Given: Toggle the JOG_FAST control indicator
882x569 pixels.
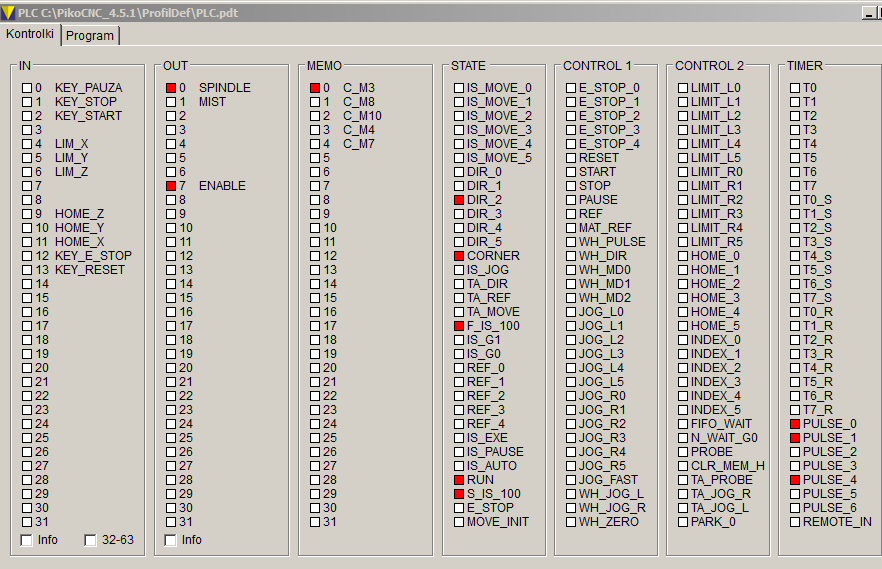Looking at the screenshot, I should pos(571,480).
